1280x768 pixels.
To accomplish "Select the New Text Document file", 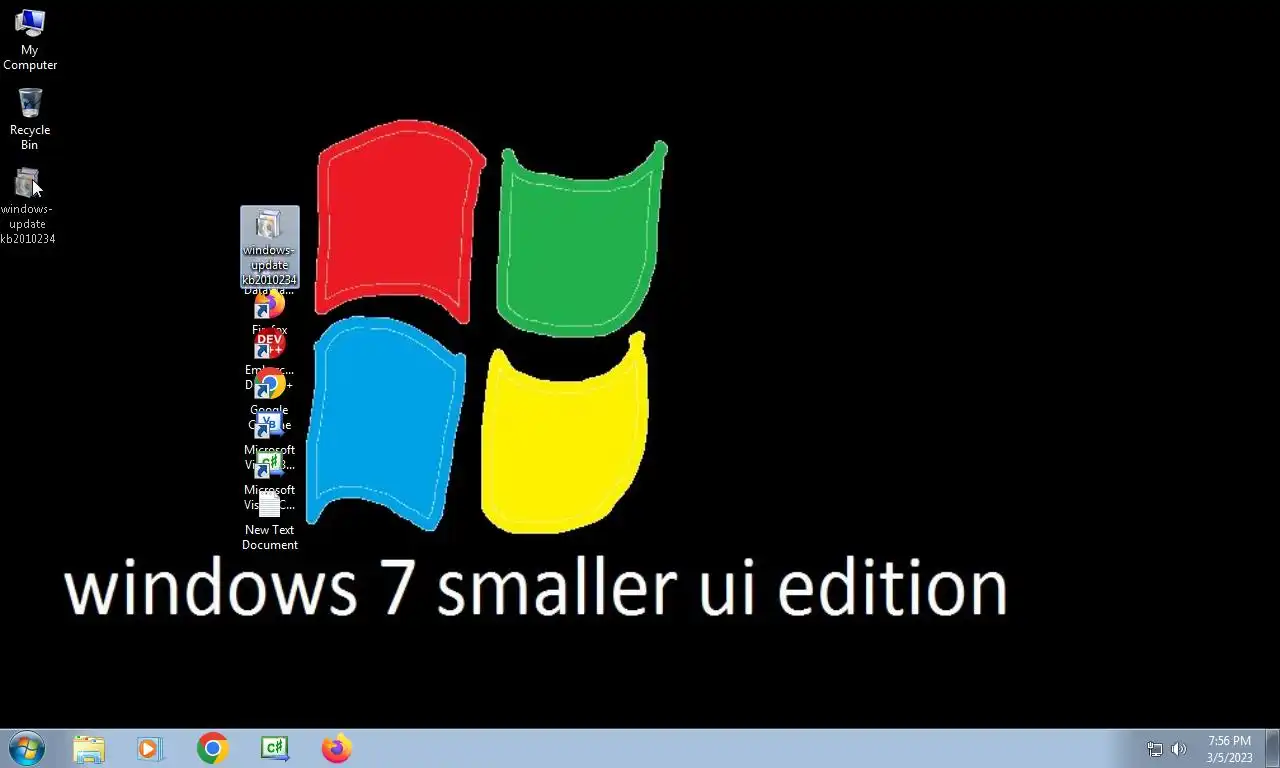I will coord(269,520).
